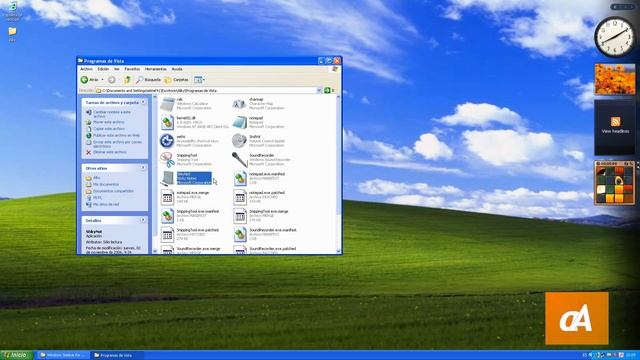Click View headlines in feed gadget

click(x=615, y=131)
